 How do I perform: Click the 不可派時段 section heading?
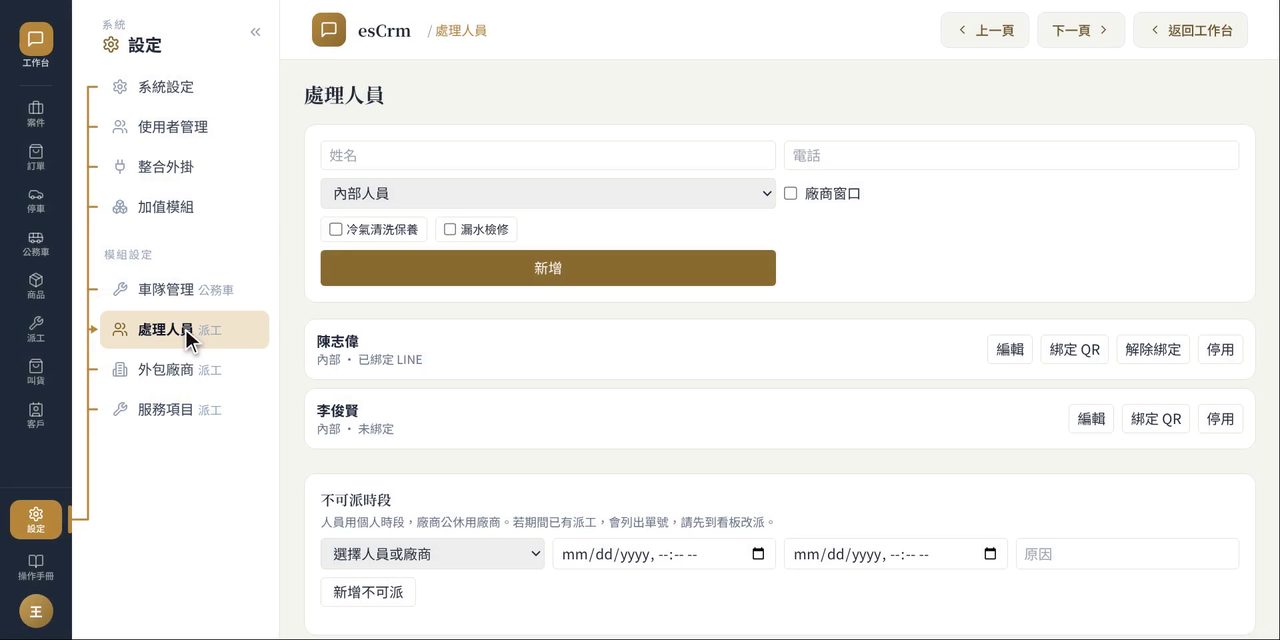coord(356,500)
